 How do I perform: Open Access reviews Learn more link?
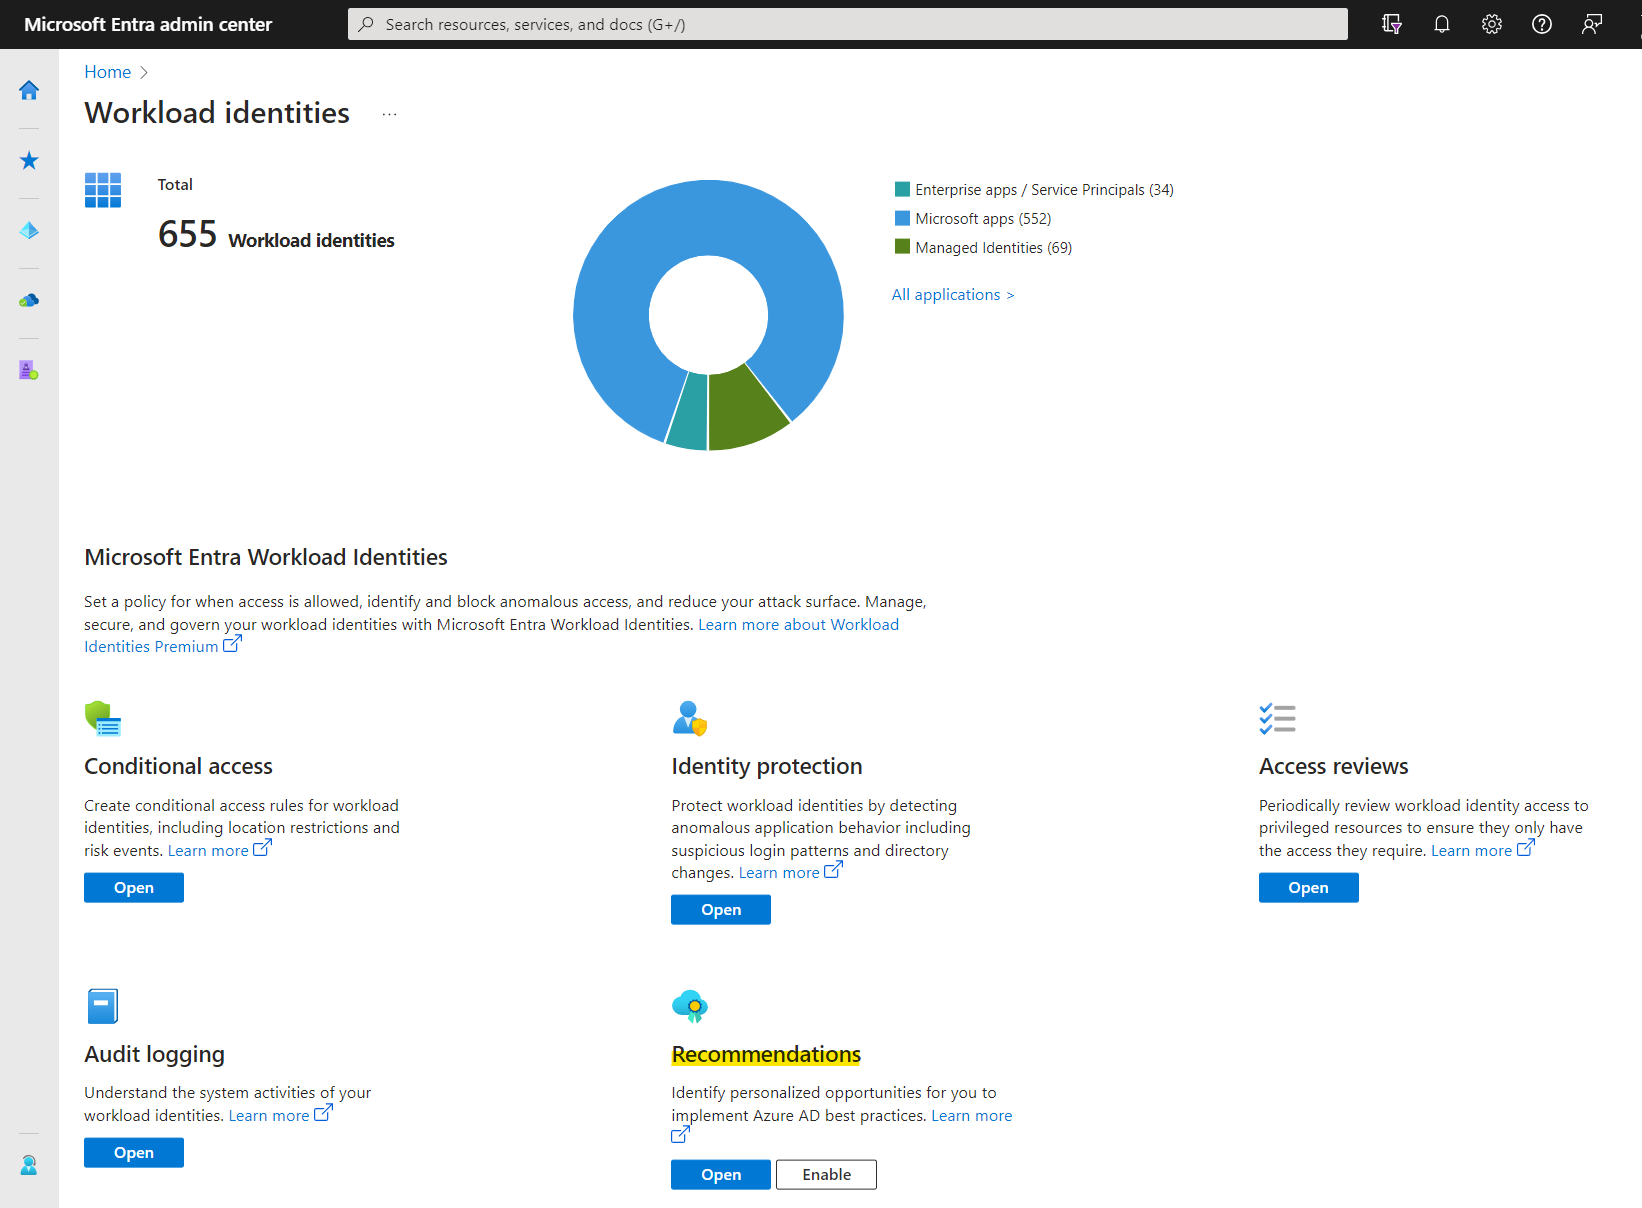pos(1482,850)
